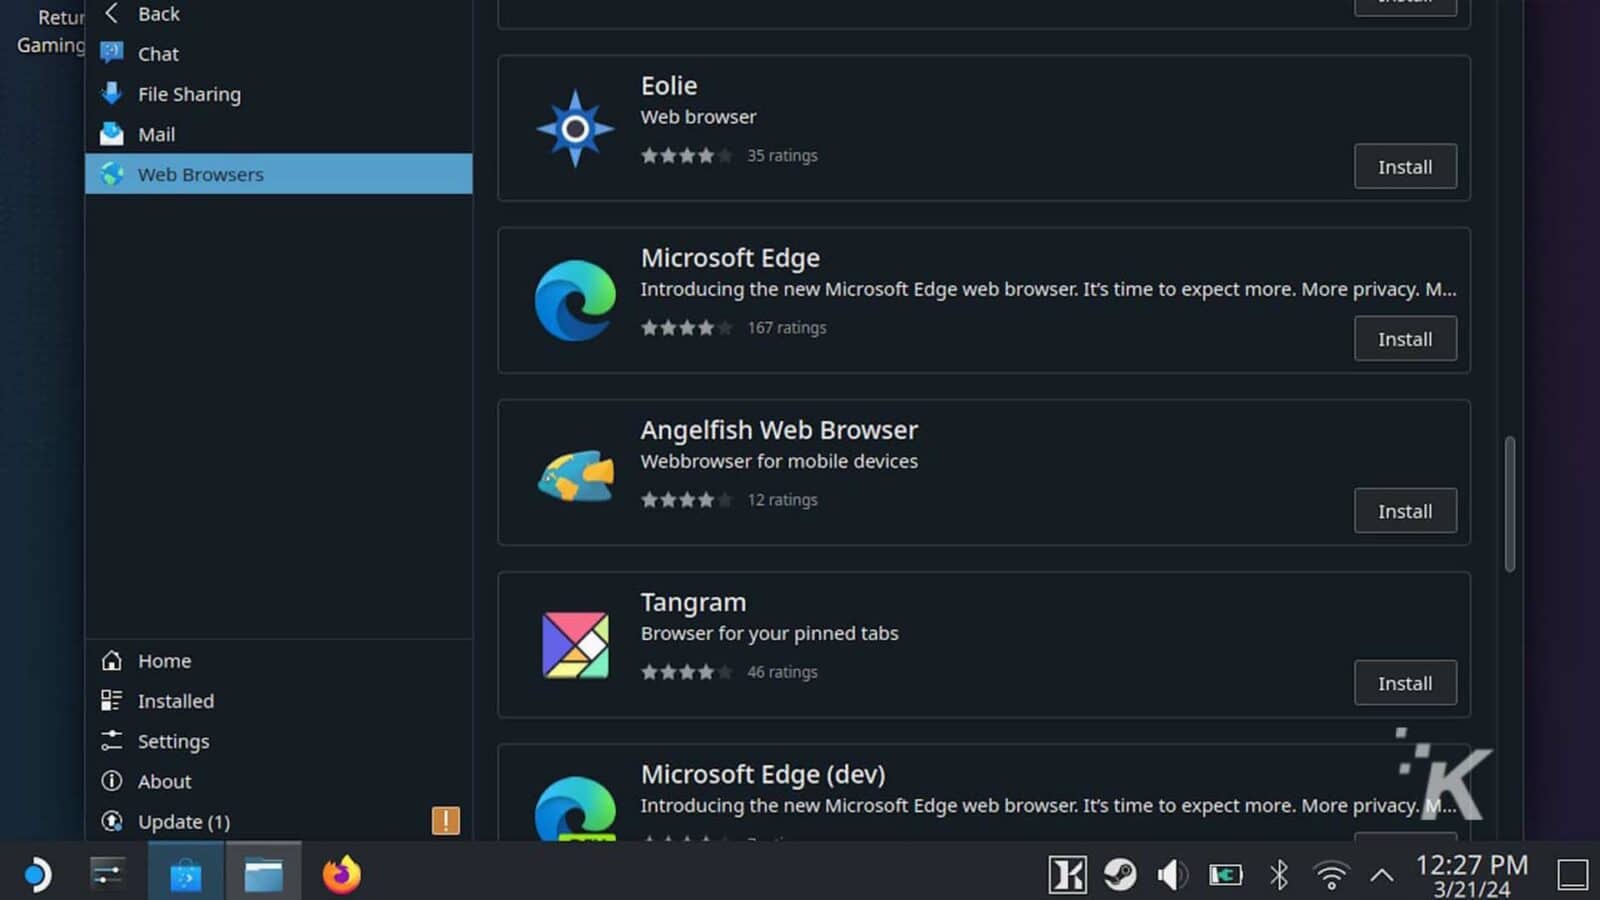
Task: Open Steam from the system tray
Action: [x=1120, y=875]
